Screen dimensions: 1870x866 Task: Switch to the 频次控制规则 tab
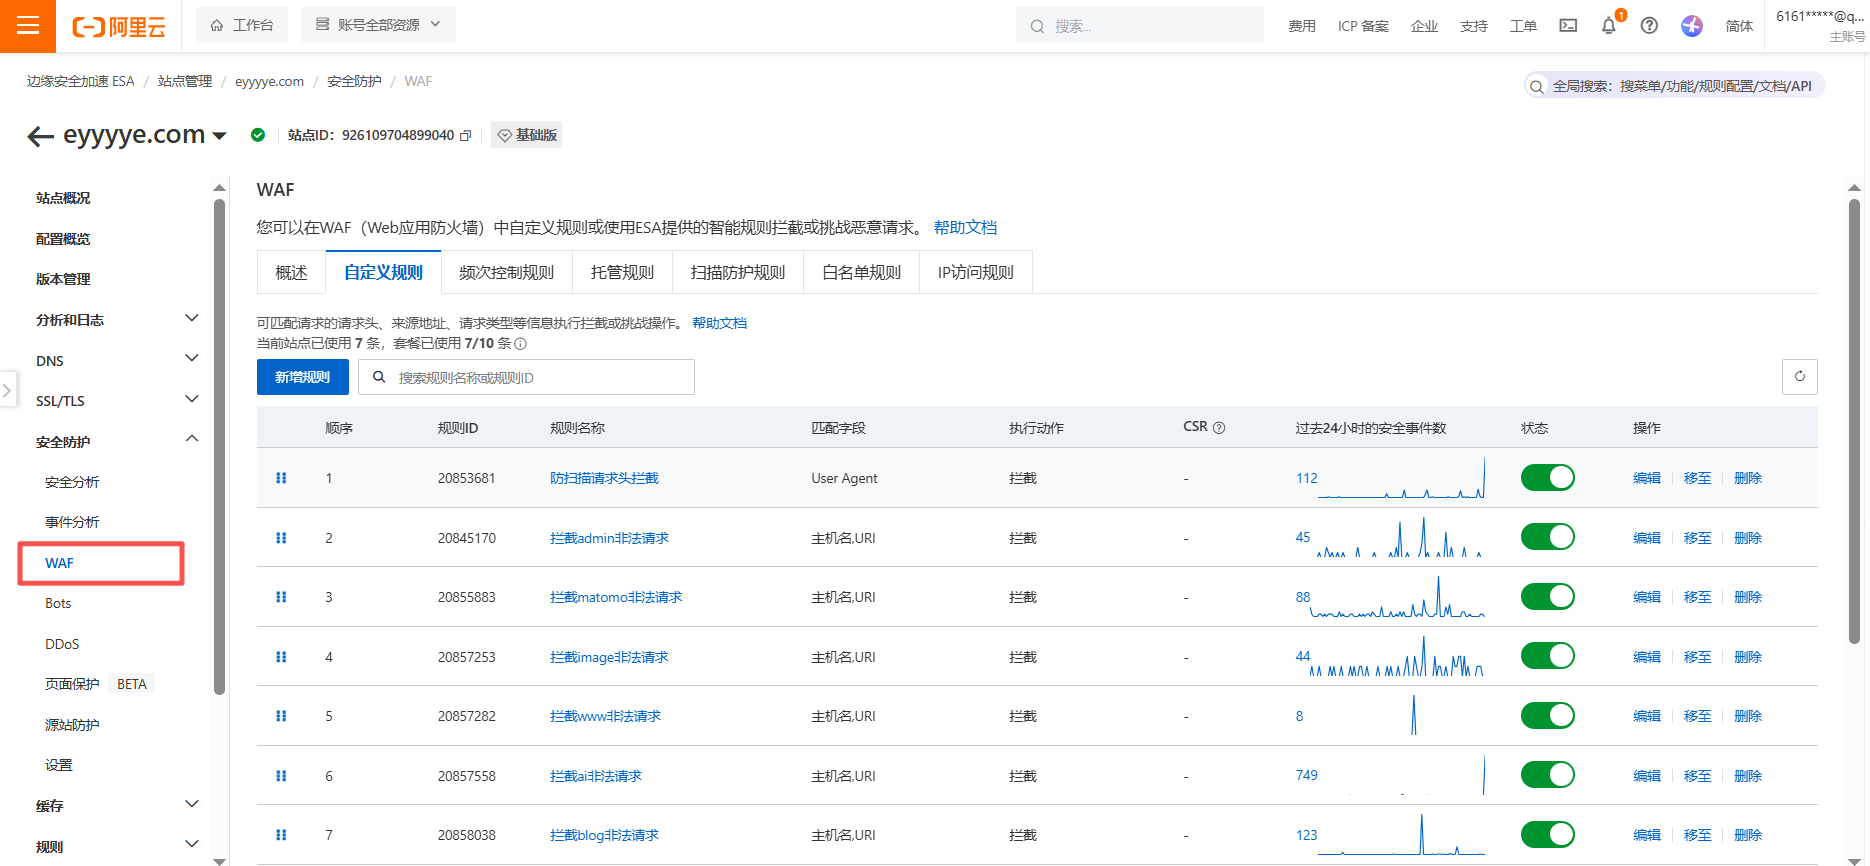click(506, 272)
